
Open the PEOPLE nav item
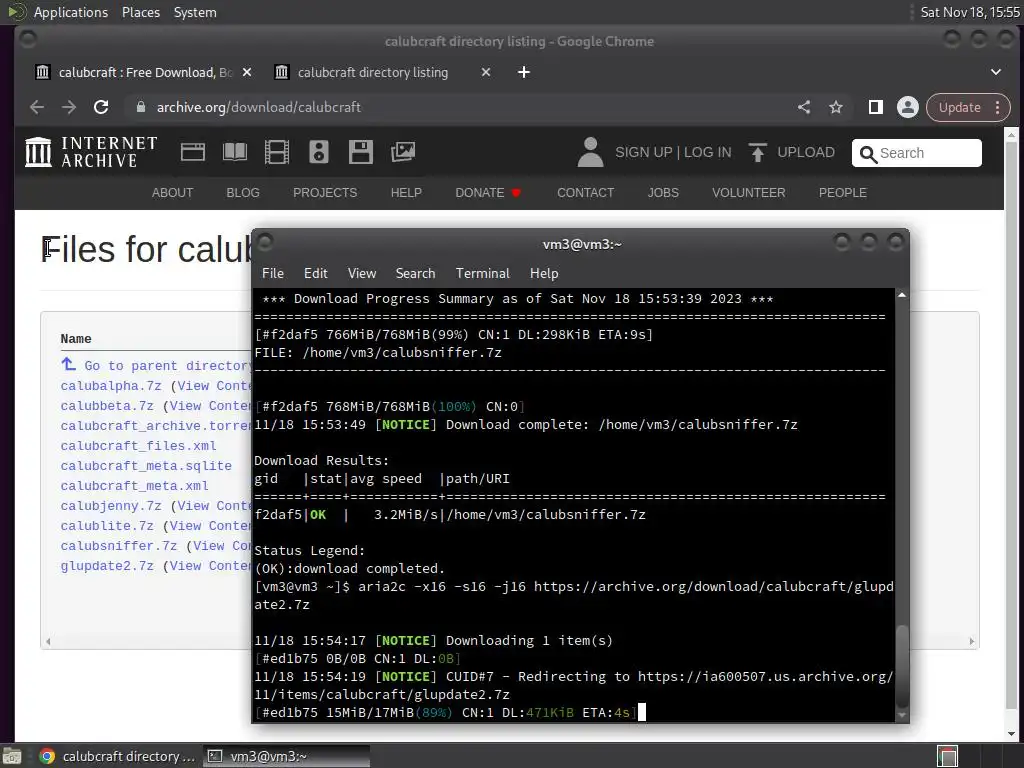[842, 193]
